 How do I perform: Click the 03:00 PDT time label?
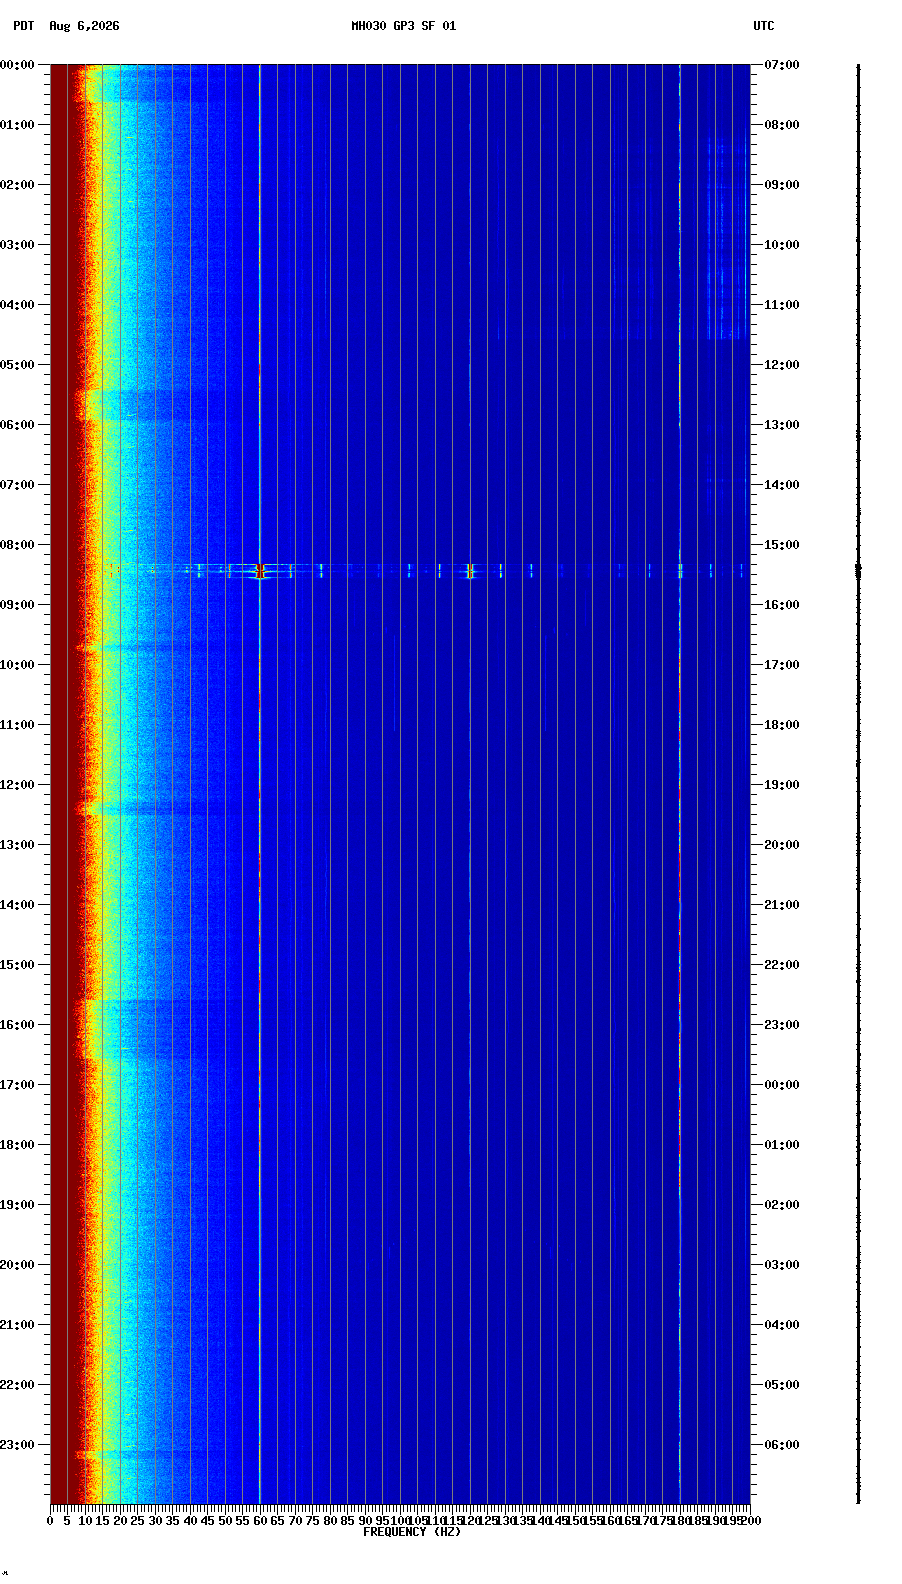click(x=17, y=245)
